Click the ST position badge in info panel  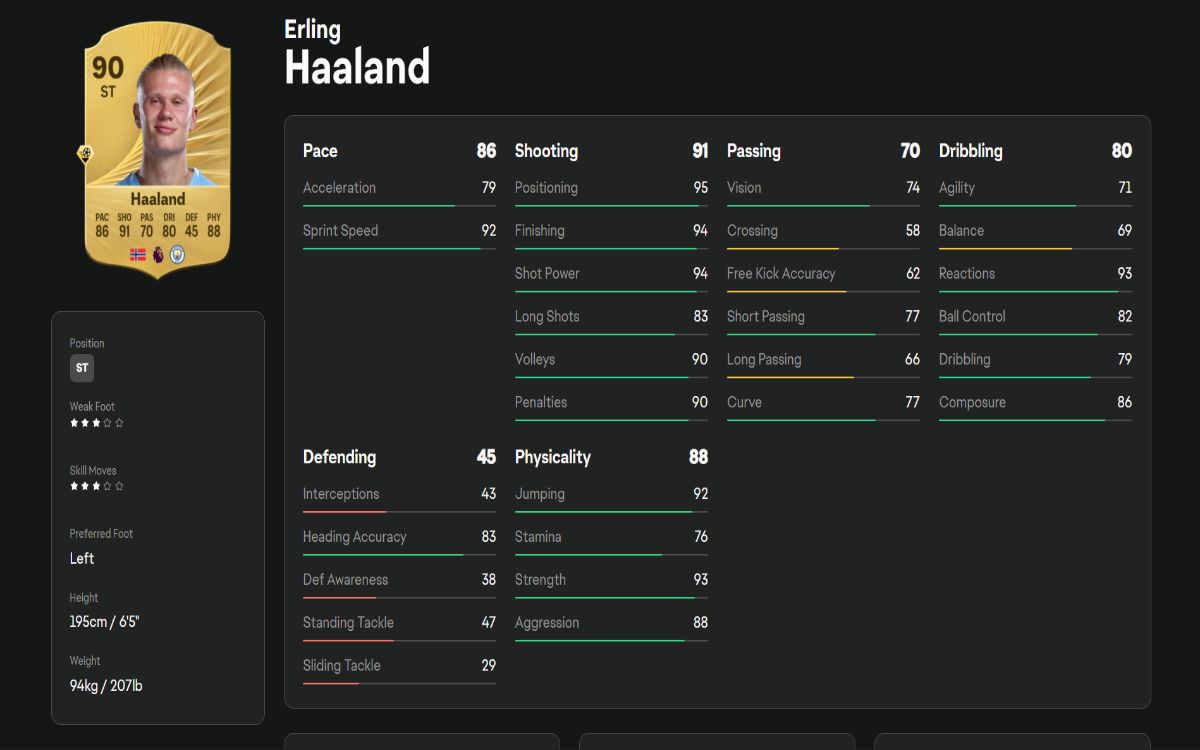click(x=82, y=368)
